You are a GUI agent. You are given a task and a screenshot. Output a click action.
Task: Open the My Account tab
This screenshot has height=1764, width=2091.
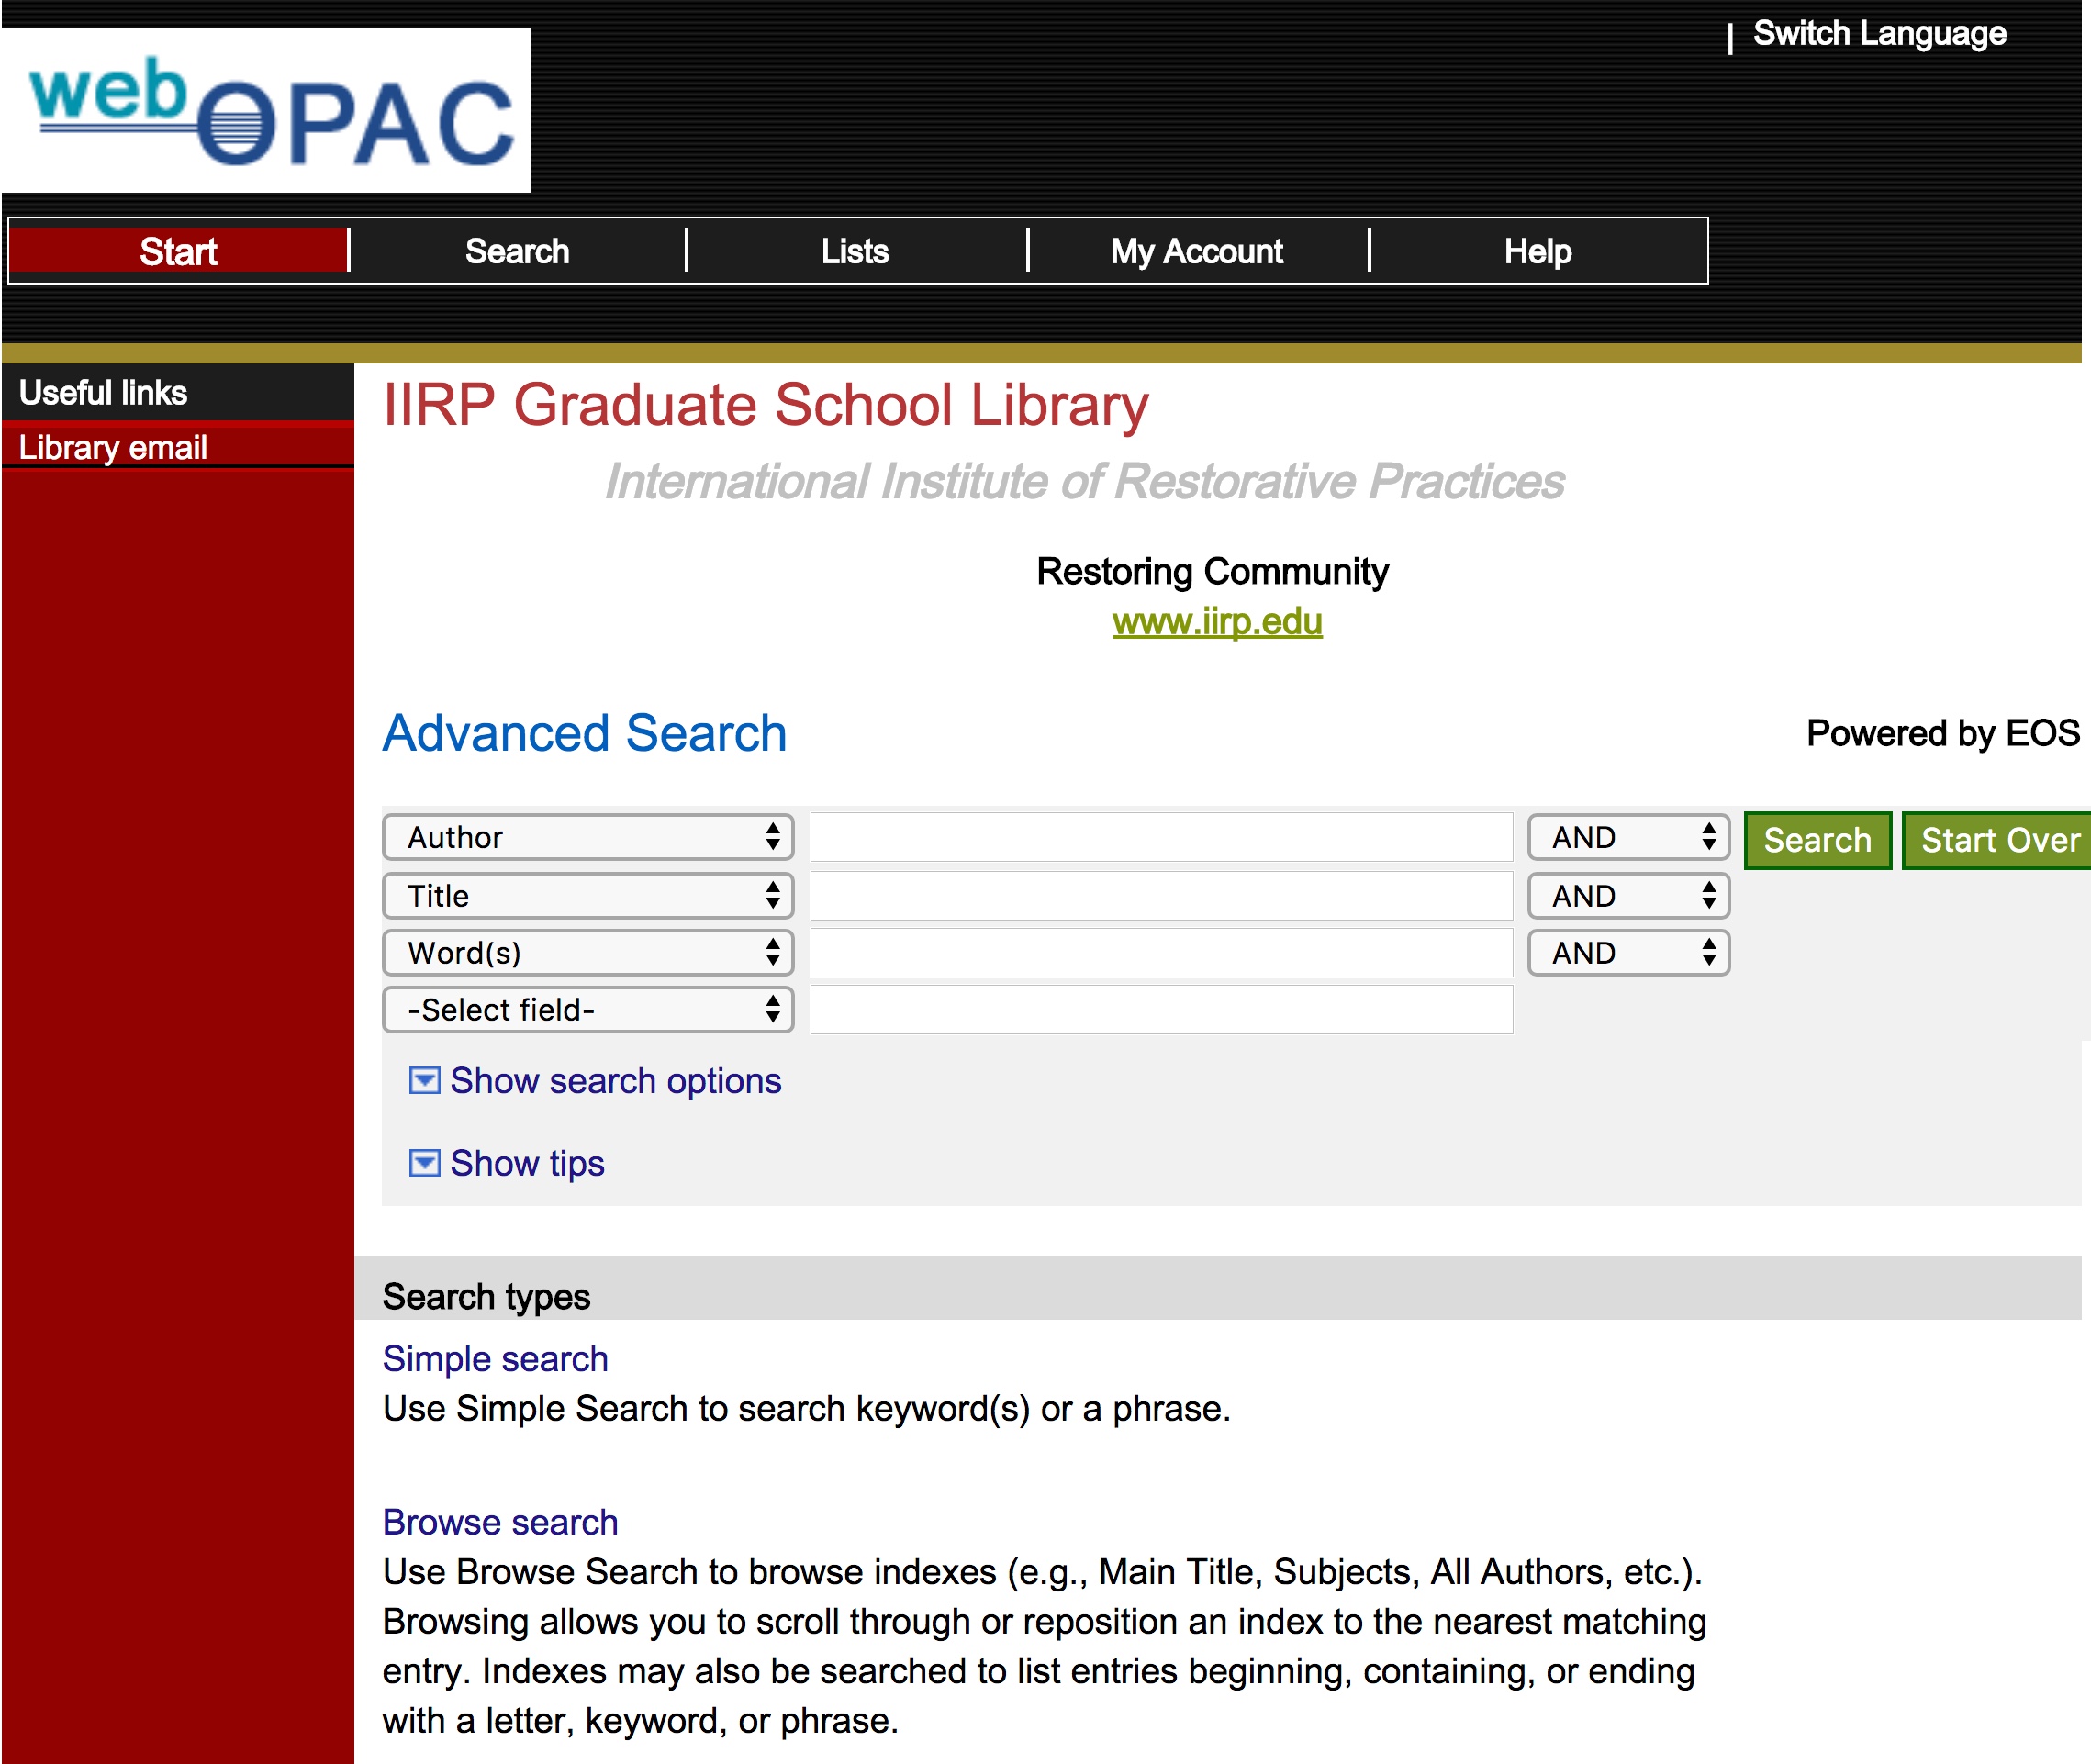1197,251
